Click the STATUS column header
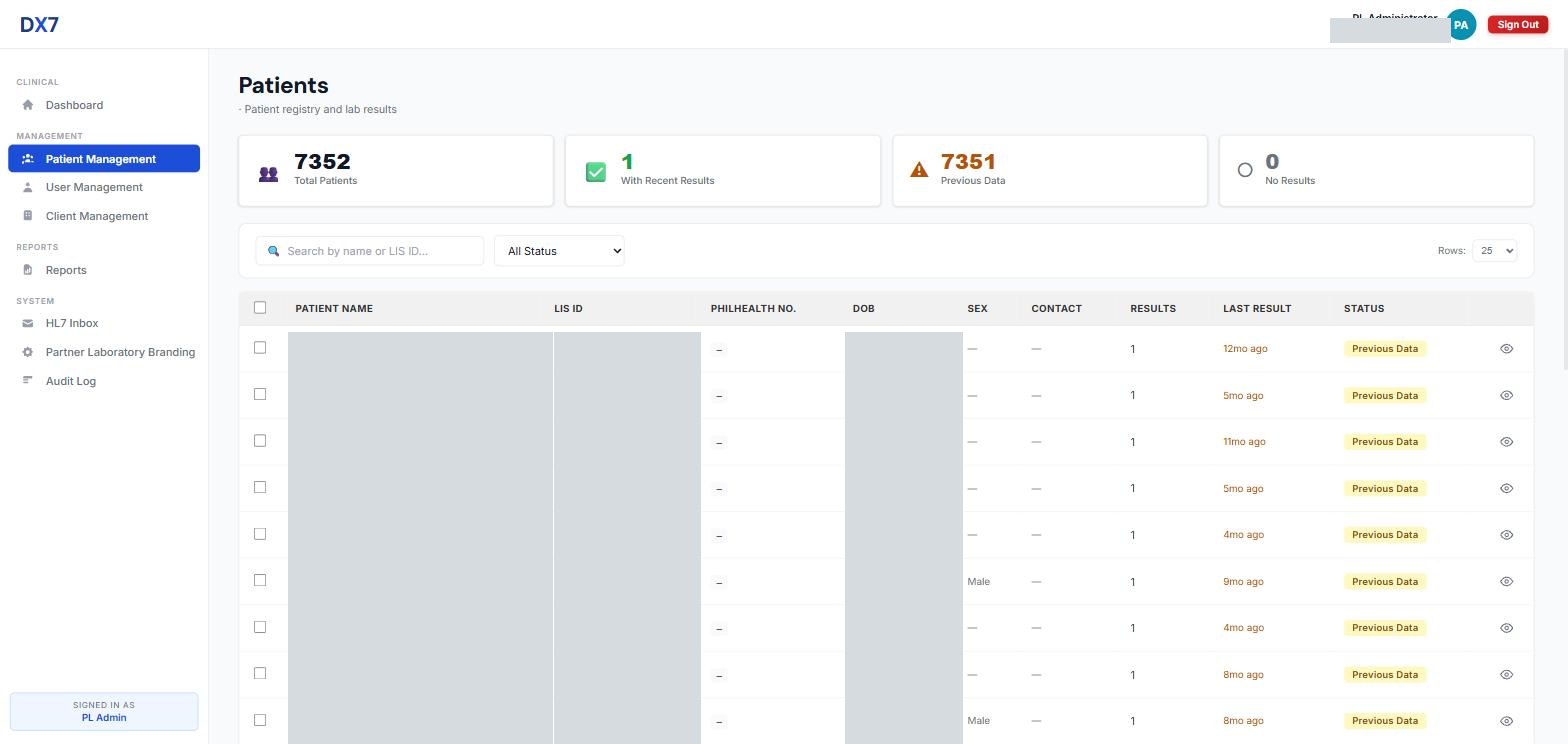 [1364, 308]
